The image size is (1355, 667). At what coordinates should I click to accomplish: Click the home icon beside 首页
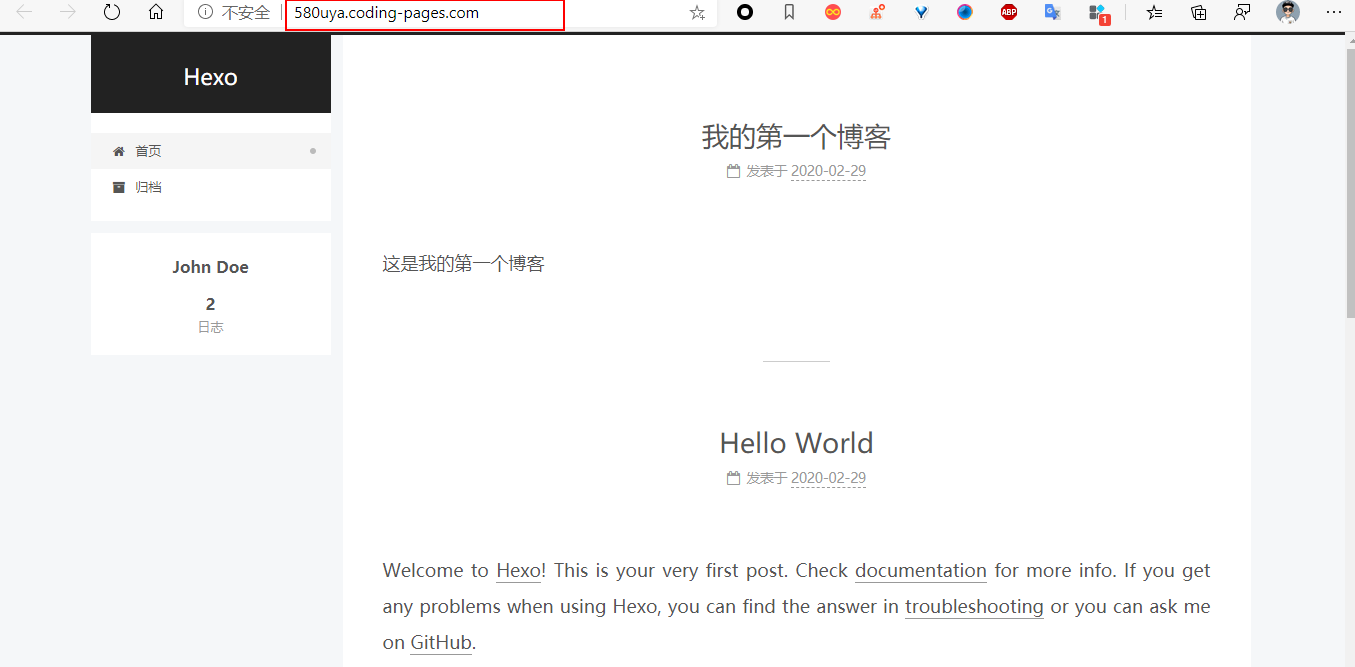coord(119,151)
